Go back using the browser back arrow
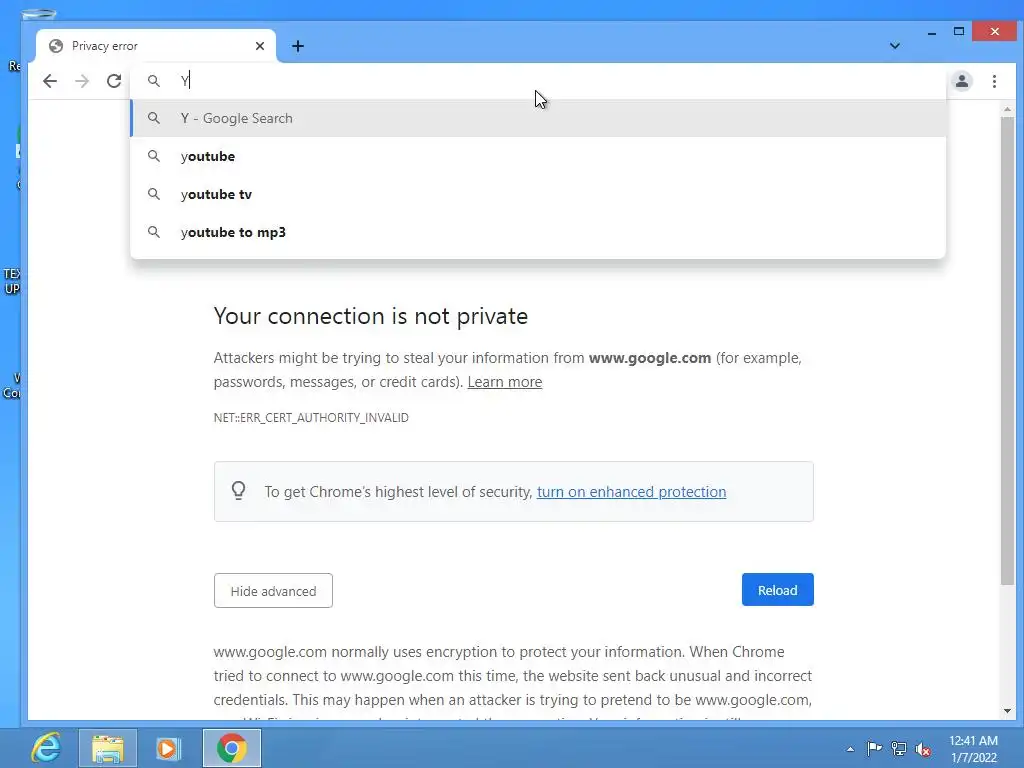 point(50,81)
